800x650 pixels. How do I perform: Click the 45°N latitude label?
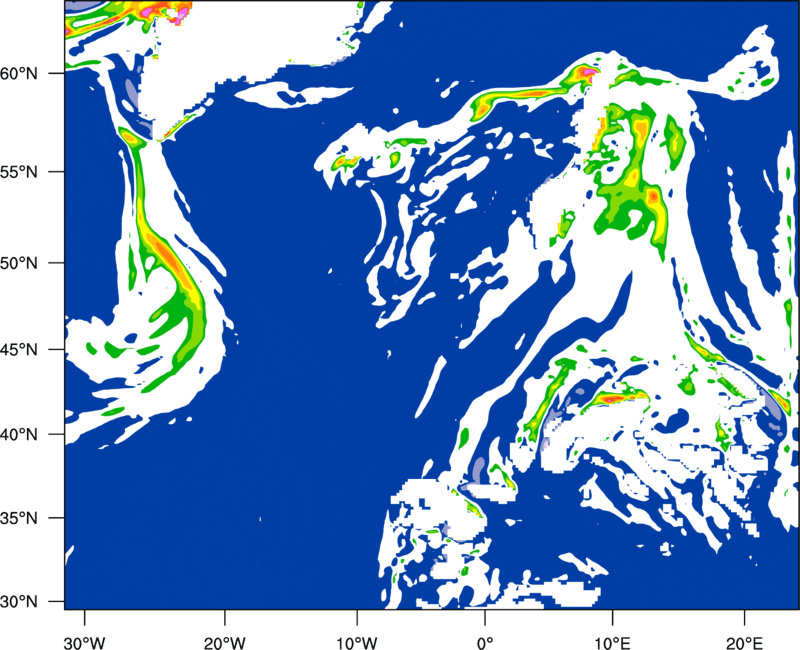point(19,349)
